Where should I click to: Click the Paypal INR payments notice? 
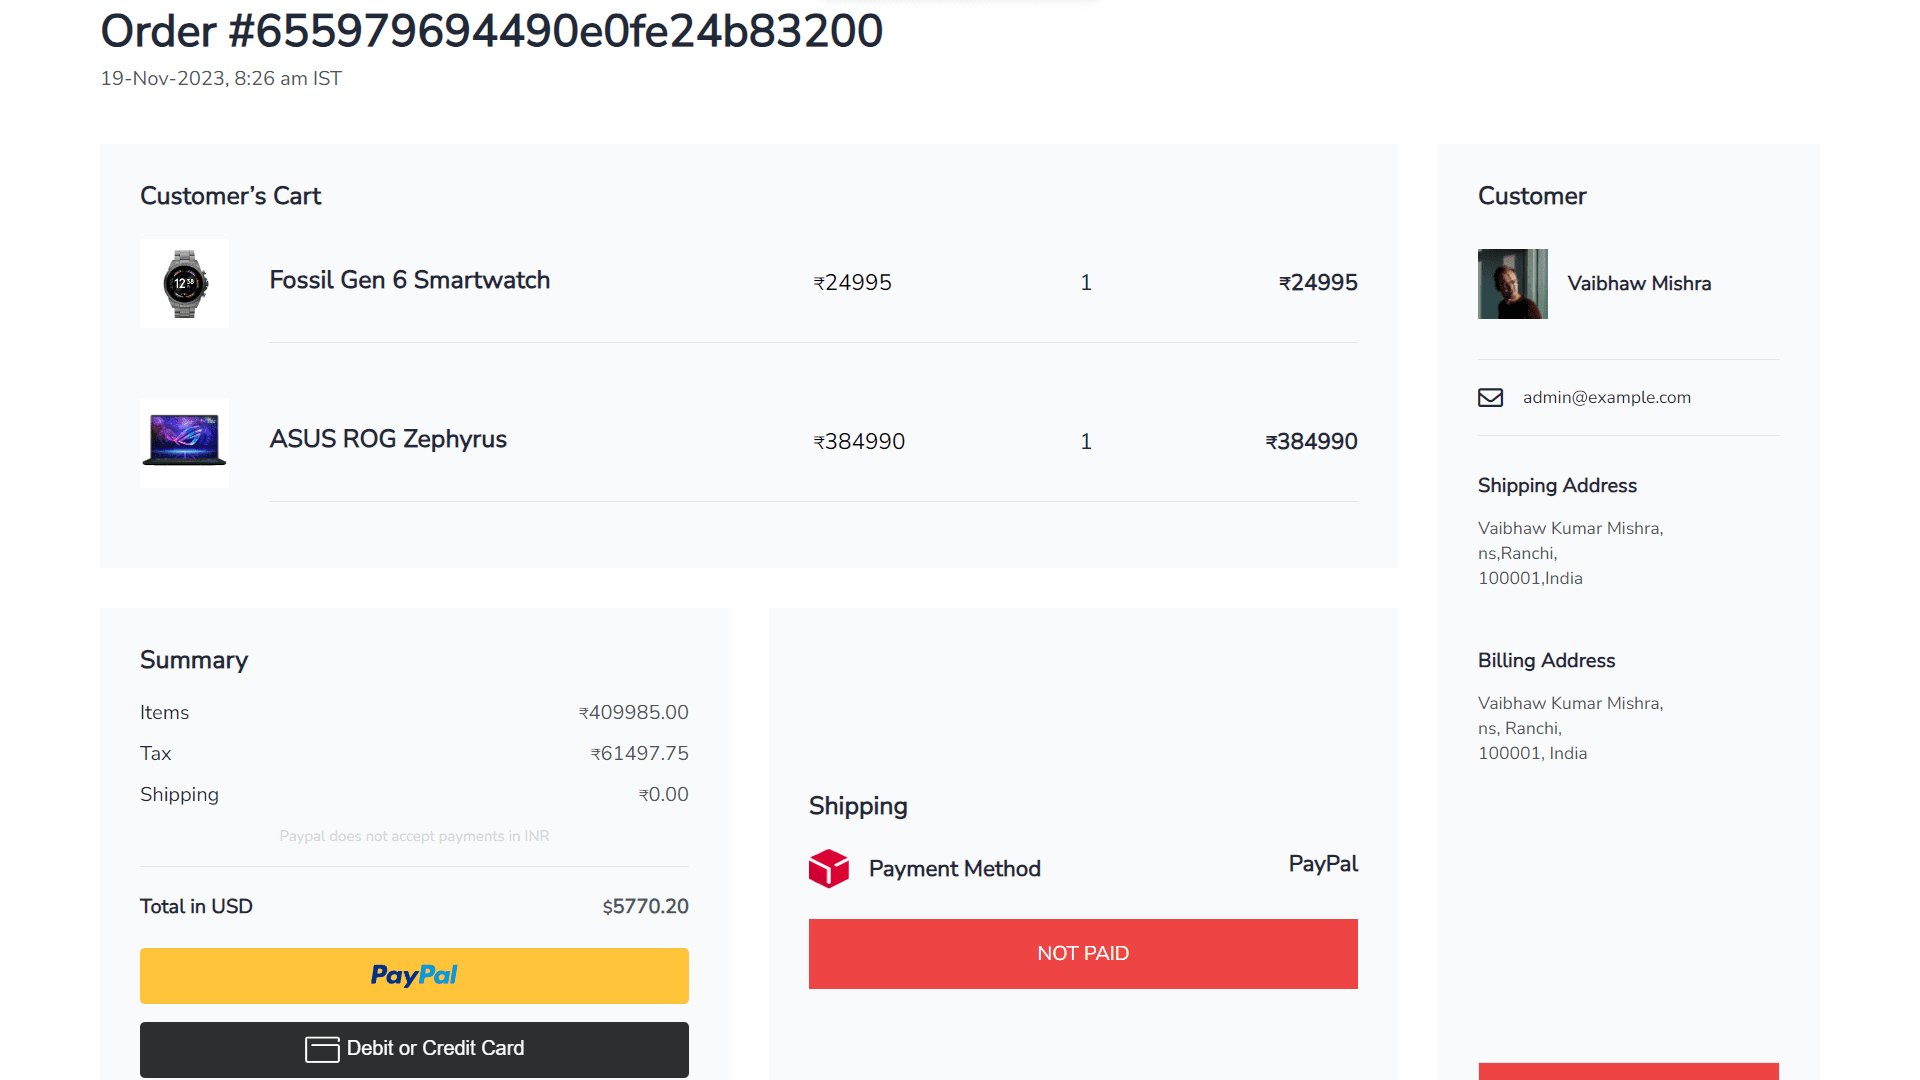[x=414, y=836]
